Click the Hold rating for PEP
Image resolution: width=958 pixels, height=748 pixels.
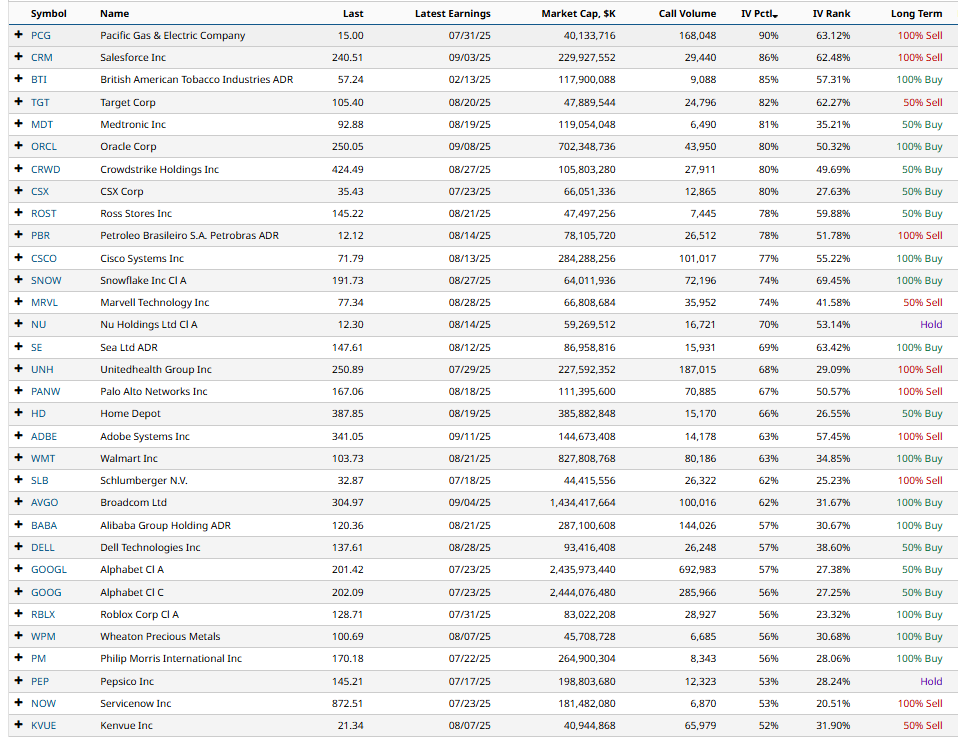(x=931, y=681)
